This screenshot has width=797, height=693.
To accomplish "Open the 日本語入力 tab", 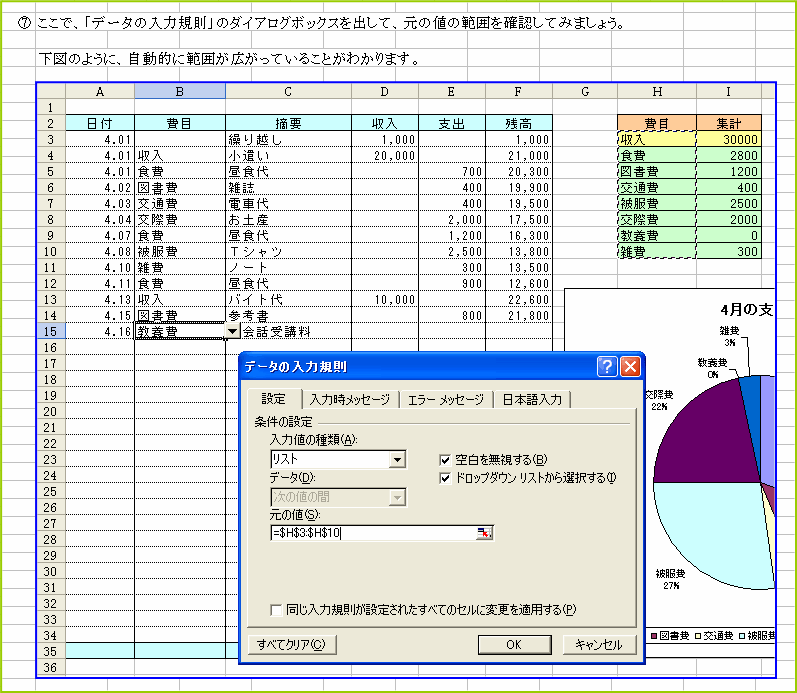I will click(532, 400).
